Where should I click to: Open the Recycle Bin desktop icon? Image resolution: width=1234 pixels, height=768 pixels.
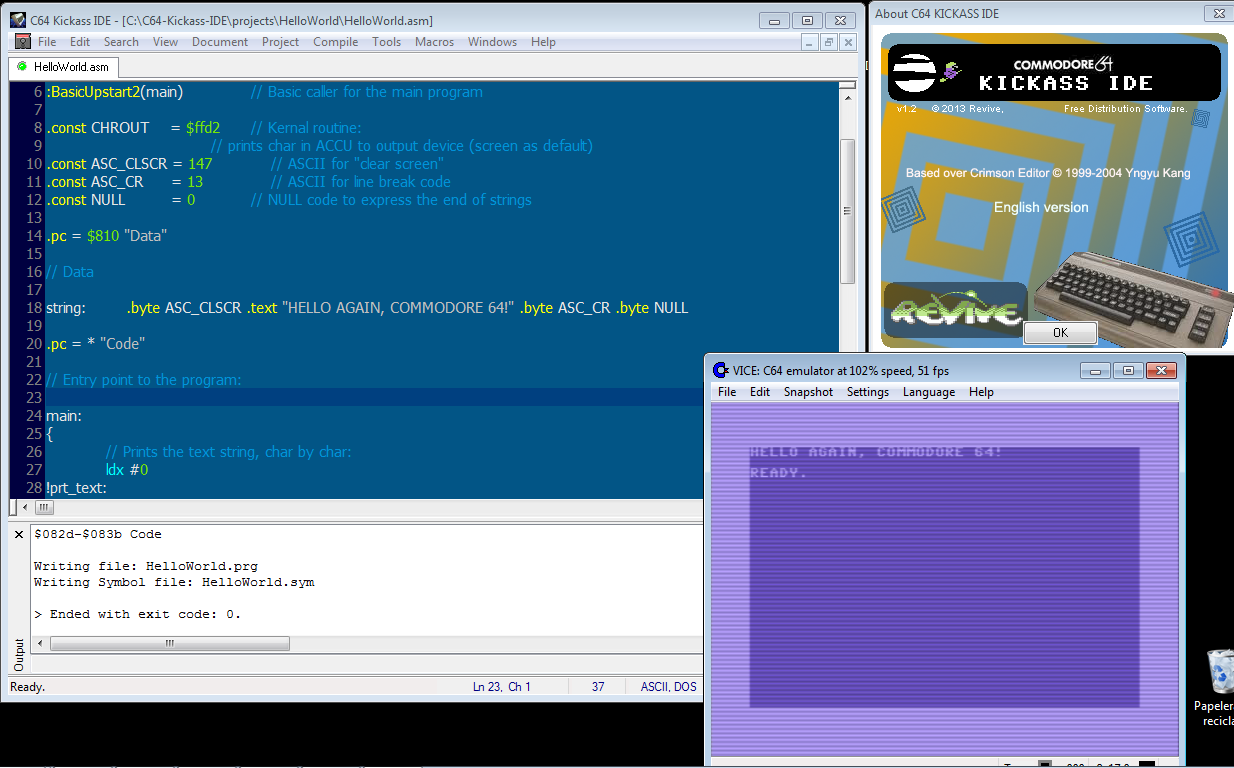[x=1220, y=670]
